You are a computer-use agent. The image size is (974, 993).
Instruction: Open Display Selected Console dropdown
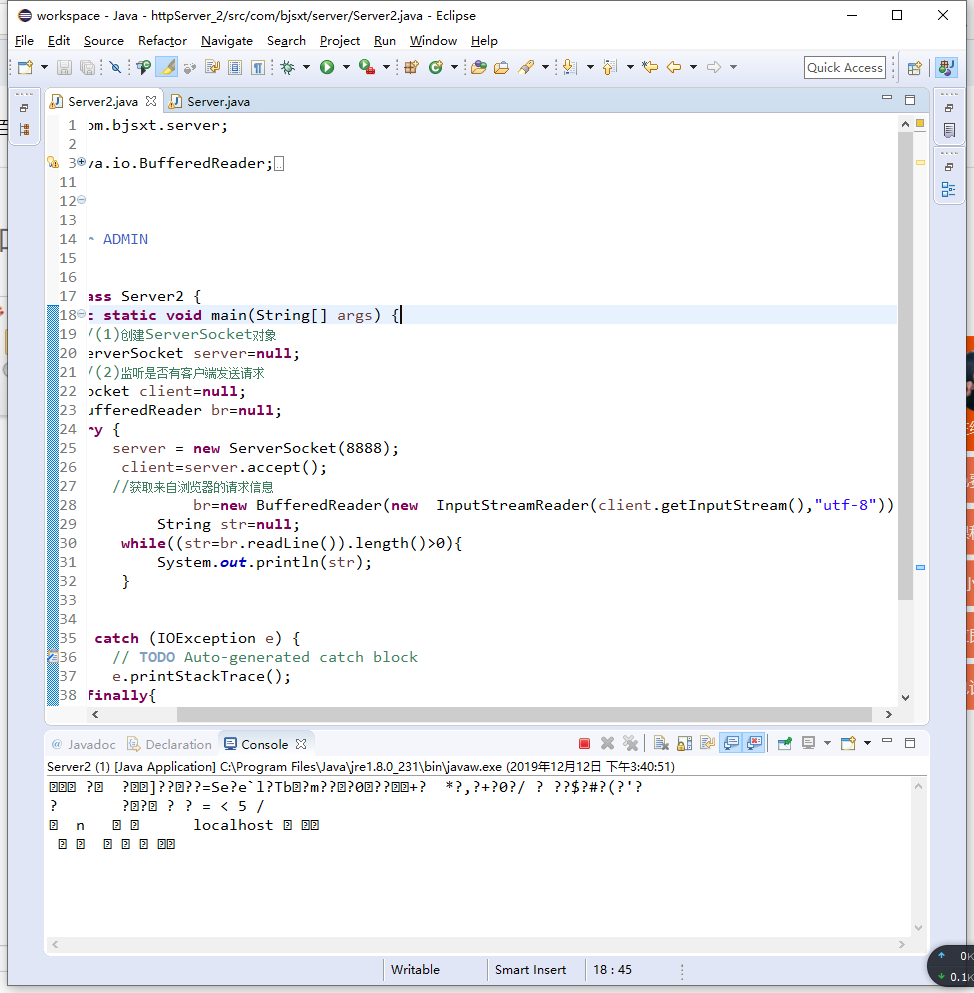[827, 743]
